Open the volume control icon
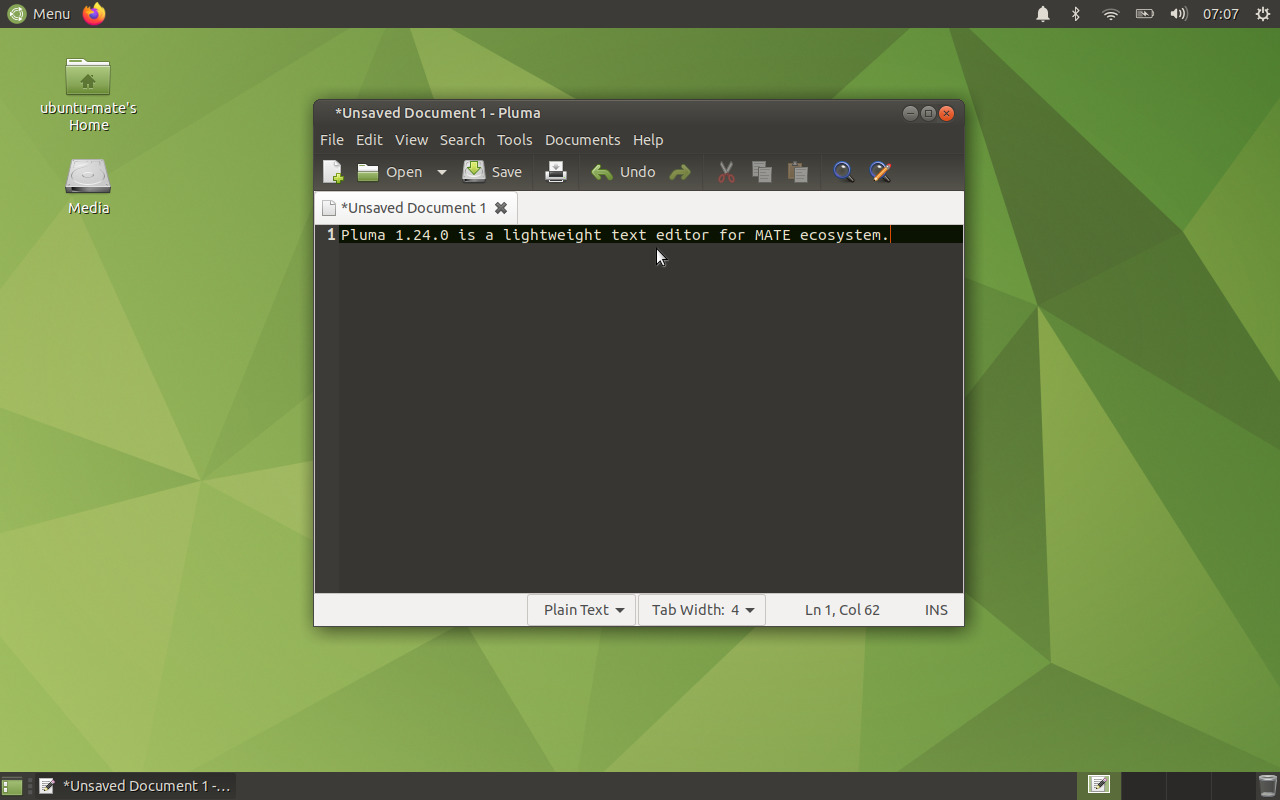 tap(1179, 14)
